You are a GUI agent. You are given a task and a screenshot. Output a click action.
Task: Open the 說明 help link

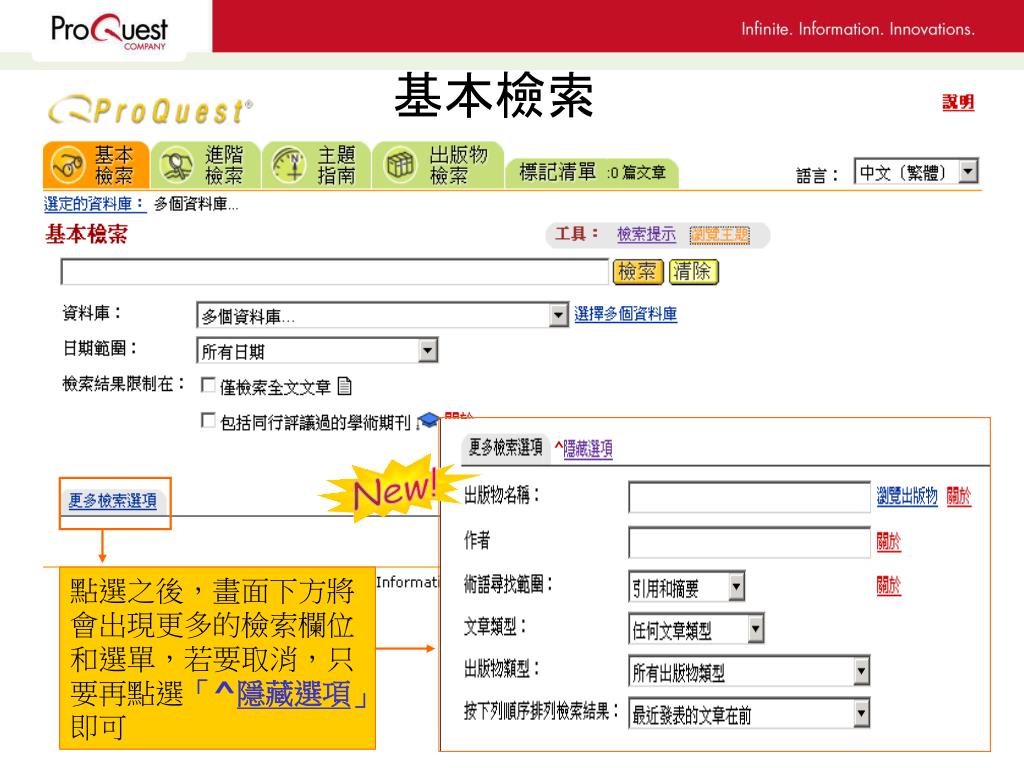pyautogui.click(x=958, y=103)
